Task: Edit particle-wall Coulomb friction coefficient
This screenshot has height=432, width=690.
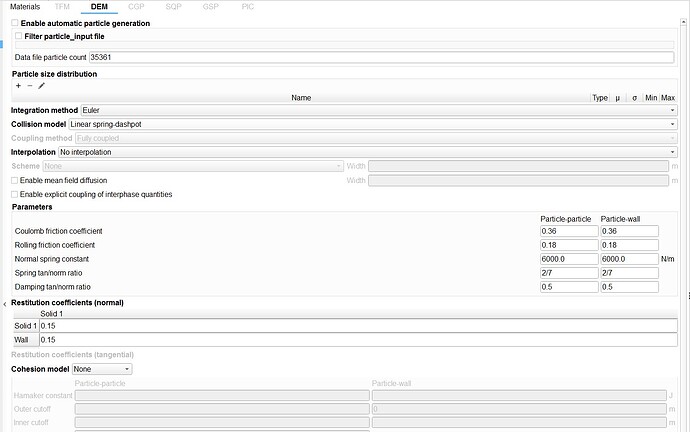Action: pos(629,231)
